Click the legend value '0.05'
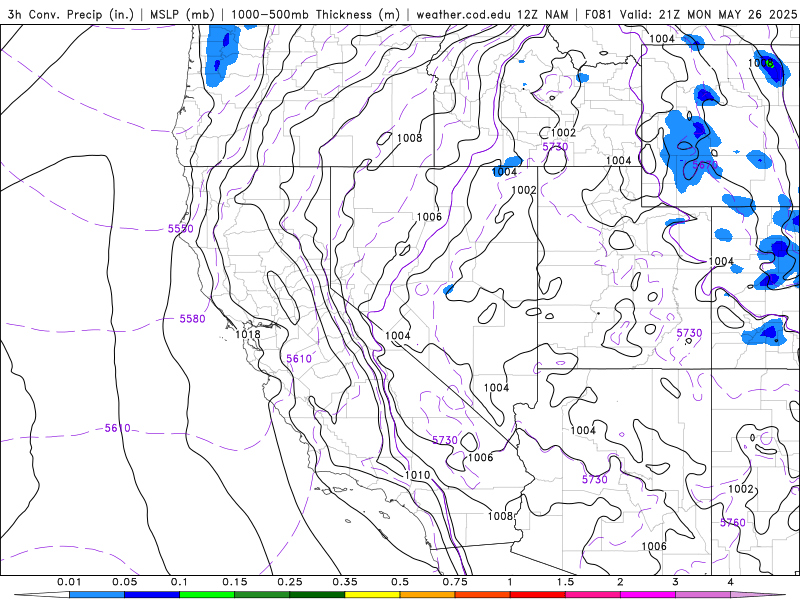The width and height of the screenshot is (800, 600). (x=124, y=582)
